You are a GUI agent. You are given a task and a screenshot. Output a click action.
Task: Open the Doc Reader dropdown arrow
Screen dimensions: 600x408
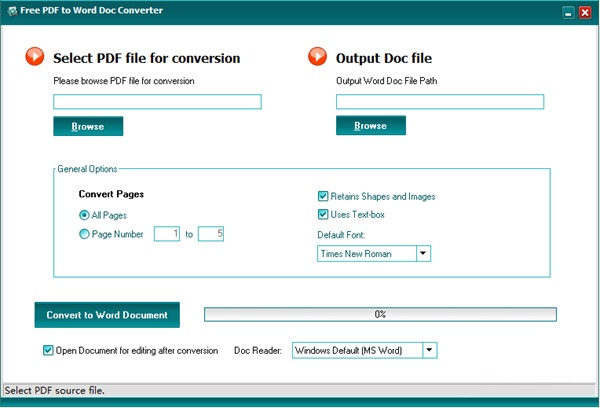coord(429,350)
